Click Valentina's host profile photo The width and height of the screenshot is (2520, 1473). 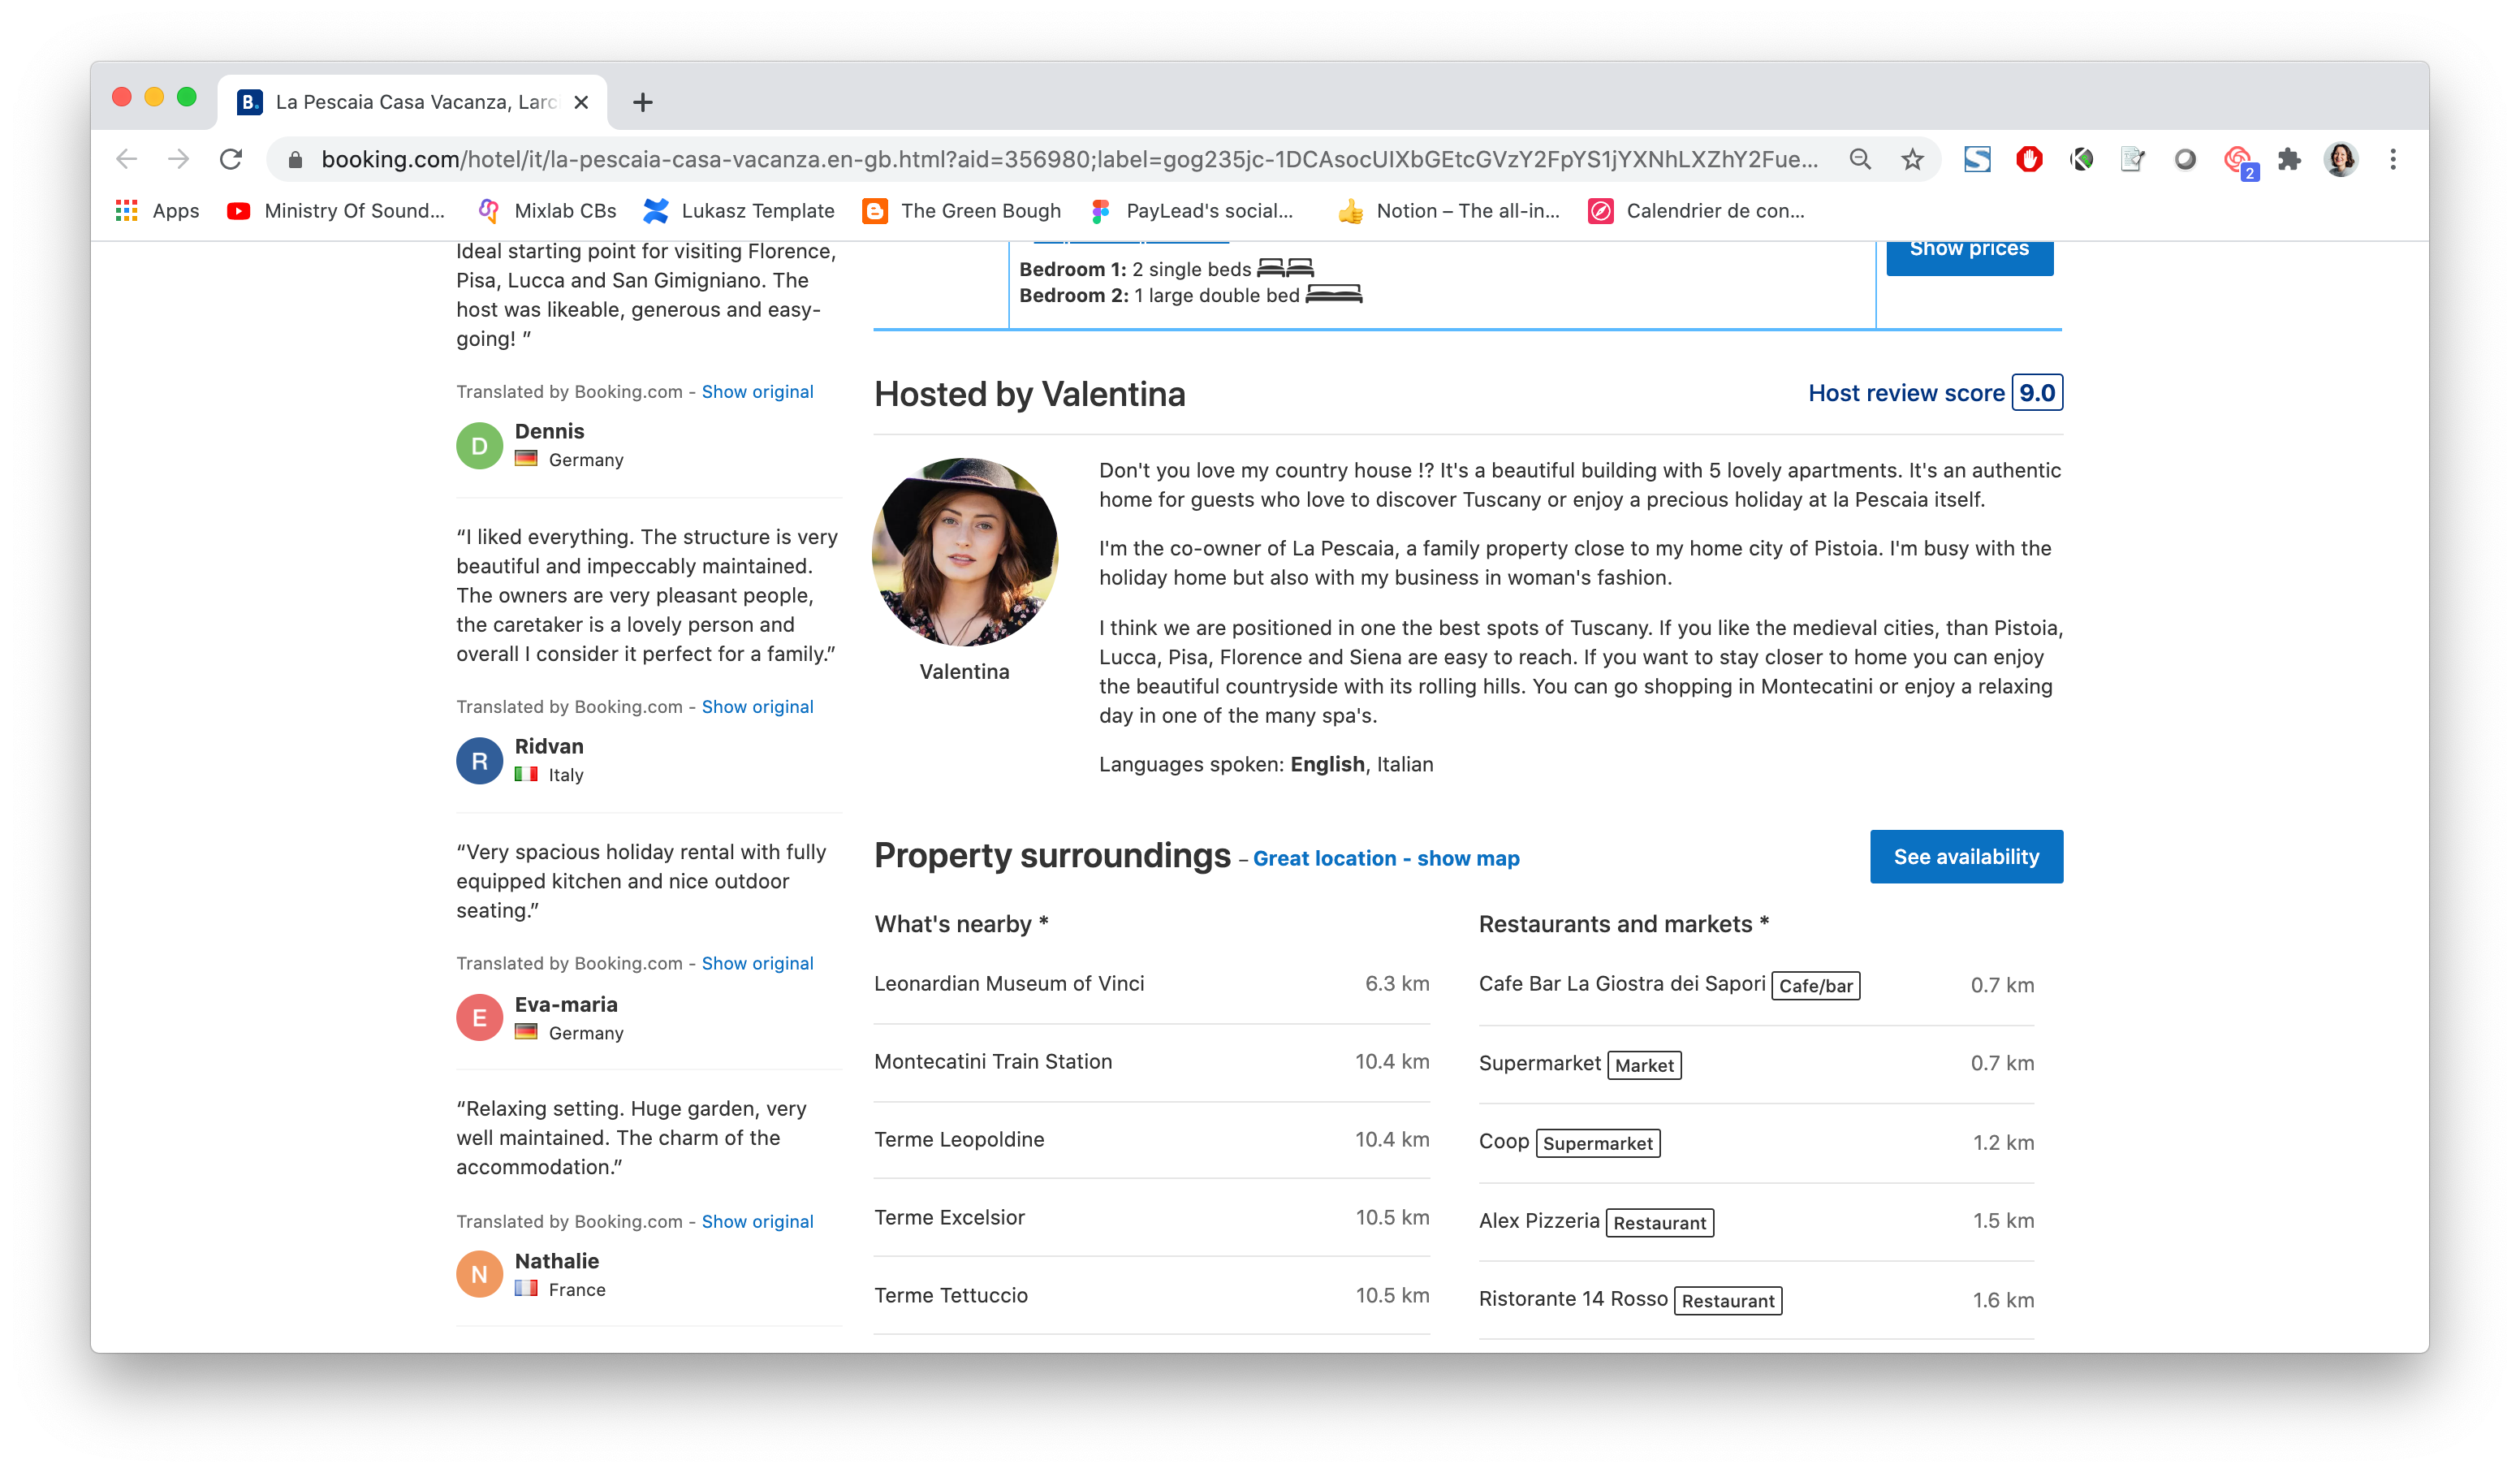pos(965,552)
